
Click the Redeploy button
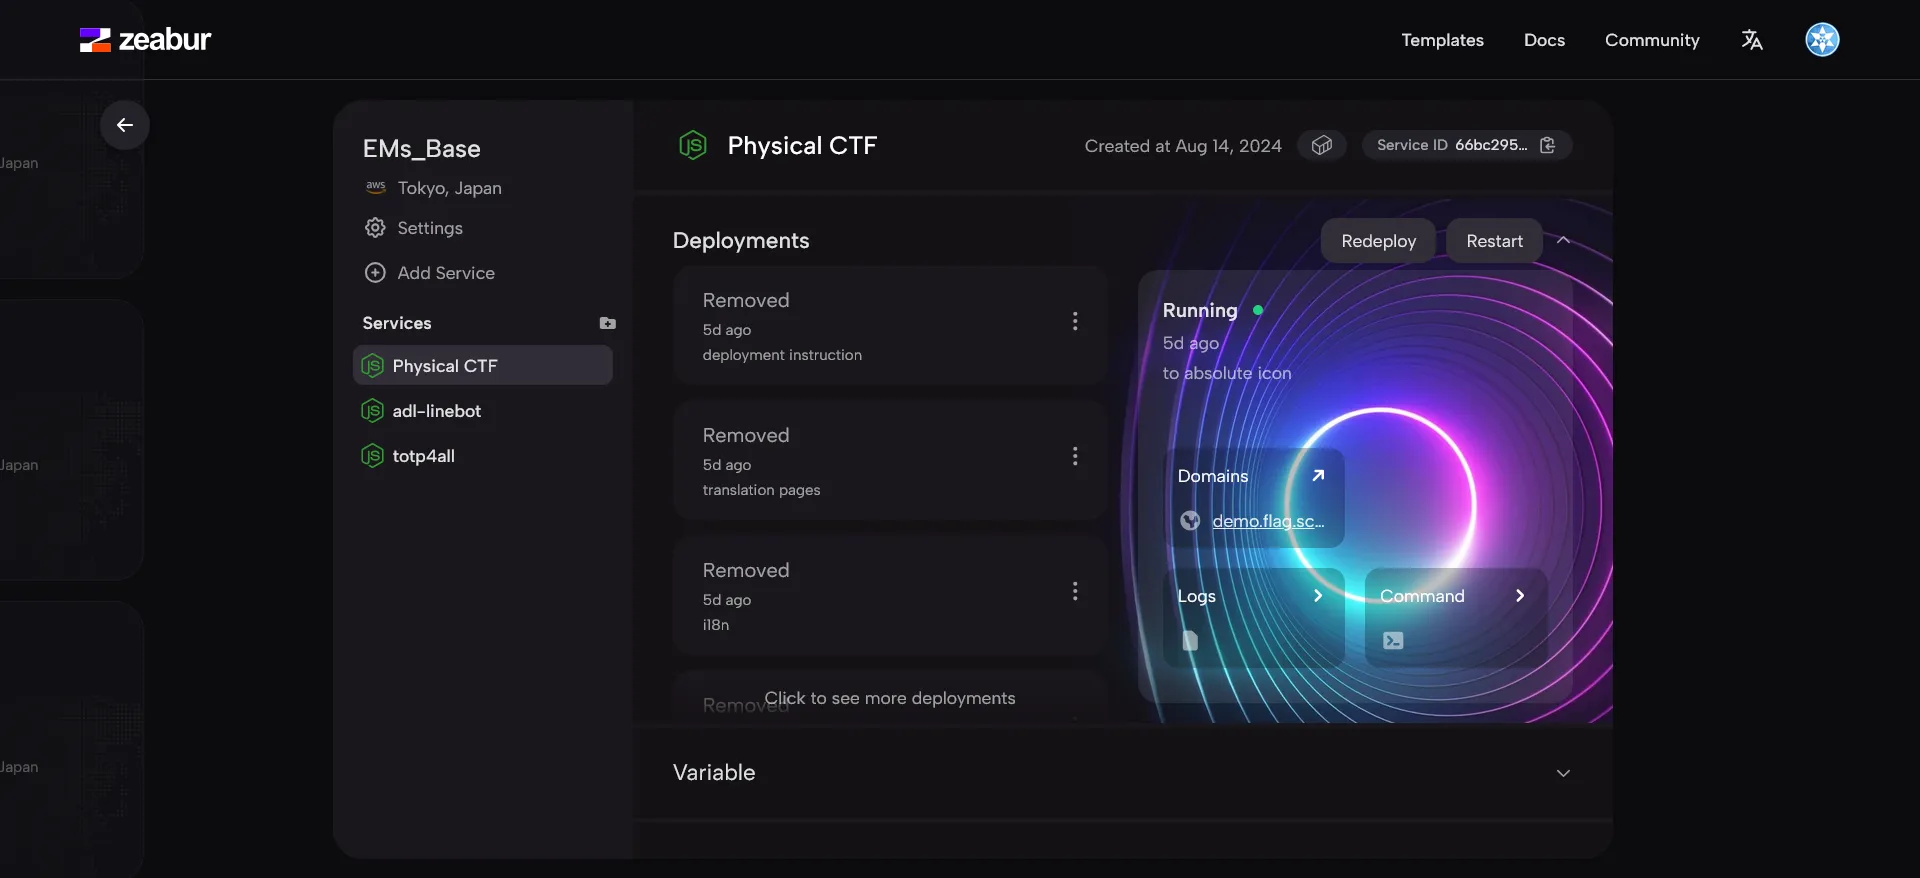(1378, 241)
